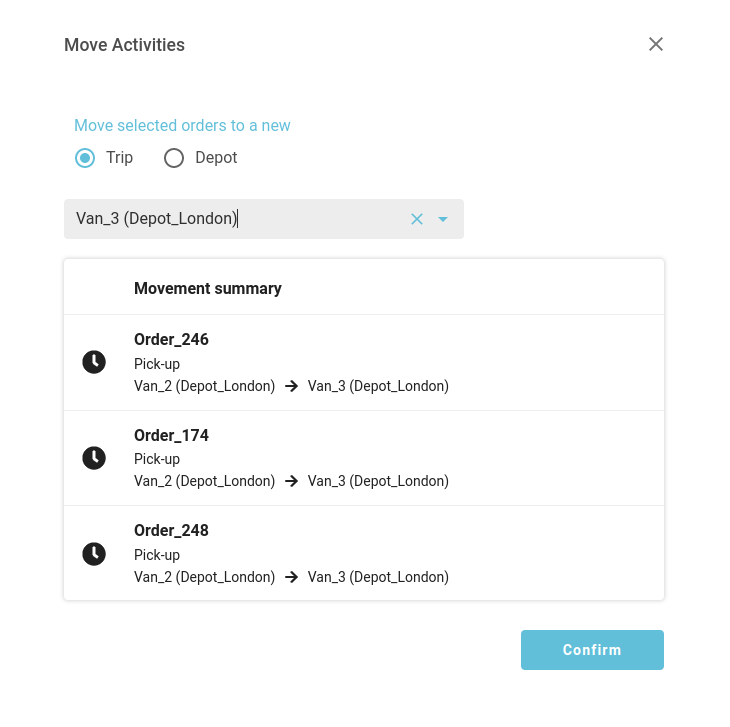Click the Movement summary header

(208, 288)
